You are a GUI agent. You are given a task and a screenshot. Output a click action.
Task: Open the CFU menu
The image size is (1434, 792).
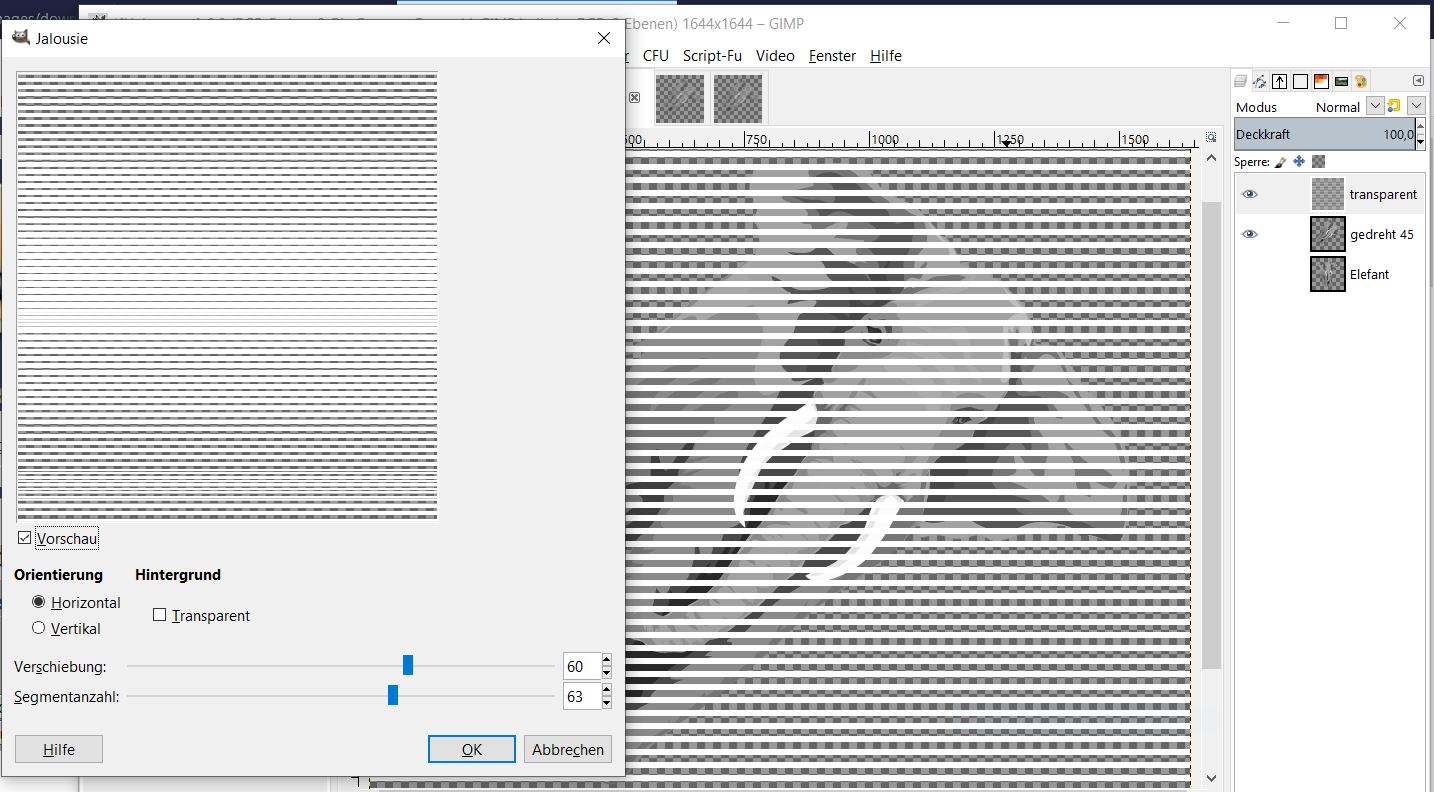[x=656, y=56]
